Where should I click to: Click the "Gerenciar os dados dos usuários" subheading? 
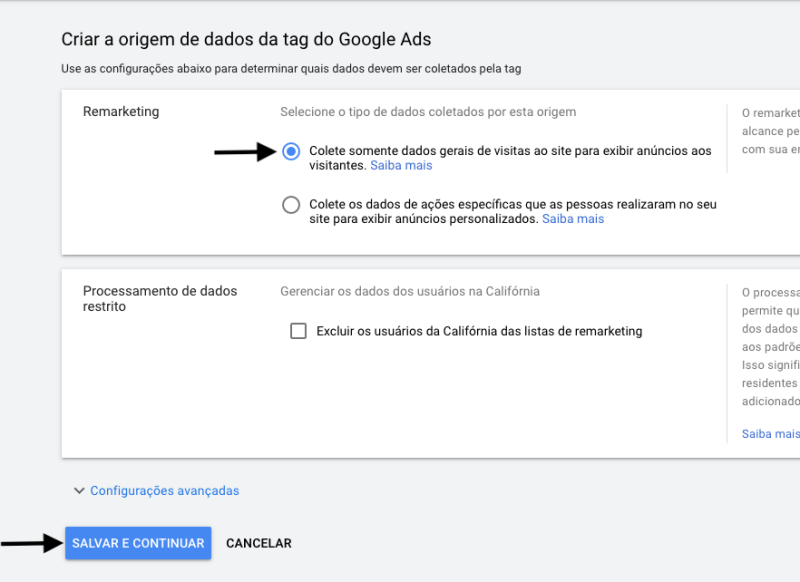(x=410, y=291)
